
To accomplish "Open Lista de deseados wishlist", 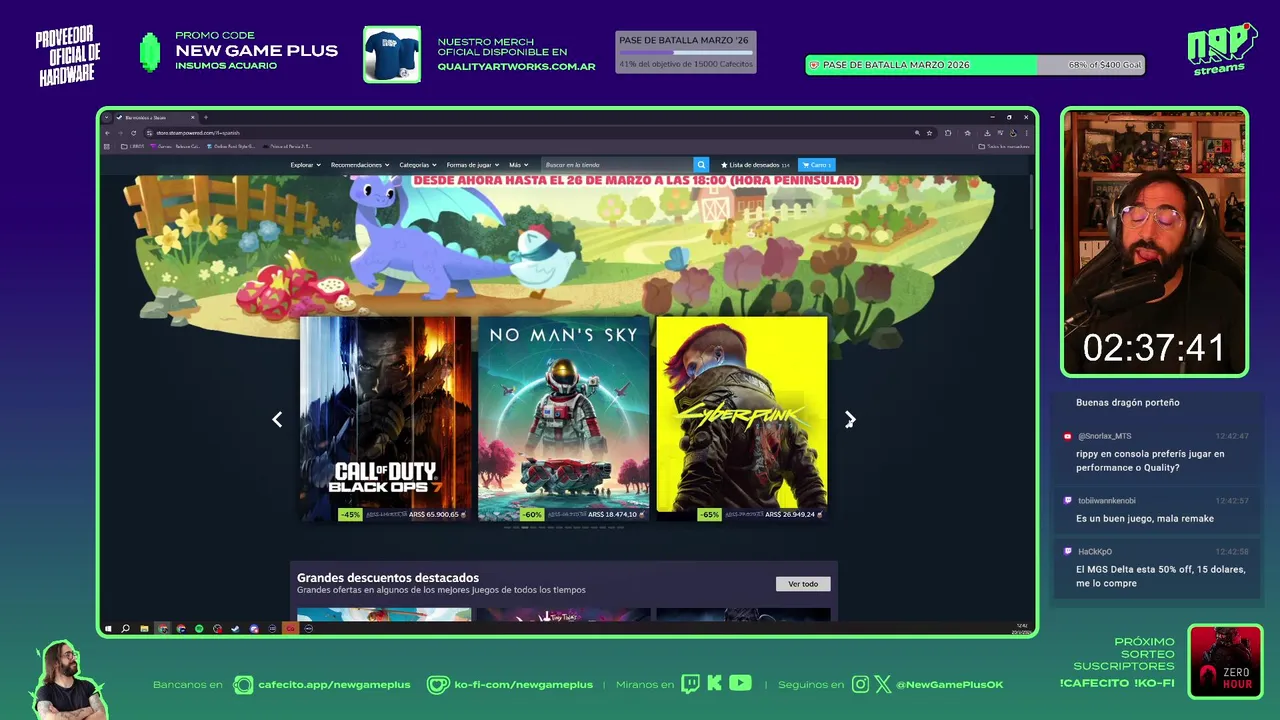I will pos(755,165).
